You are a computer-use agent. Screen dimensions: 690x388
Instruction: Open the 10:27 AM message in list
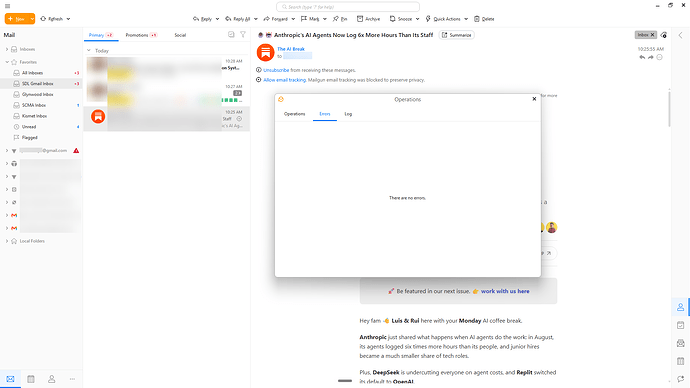(x=167, y=94)
